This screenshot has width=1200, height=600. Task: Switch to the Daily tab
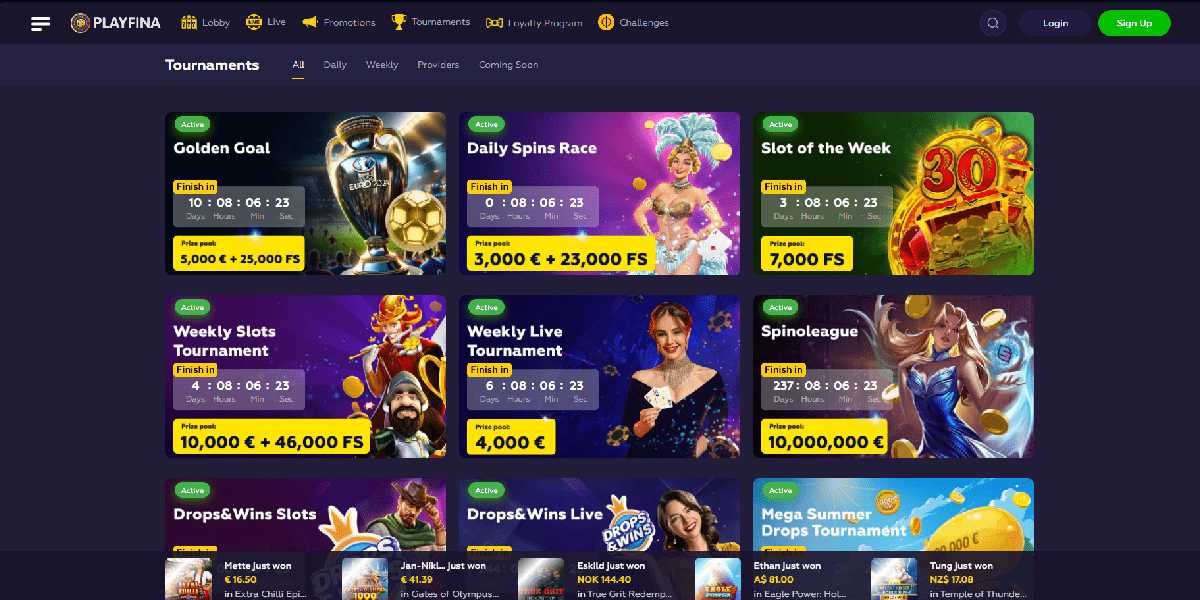coord(335,65)
